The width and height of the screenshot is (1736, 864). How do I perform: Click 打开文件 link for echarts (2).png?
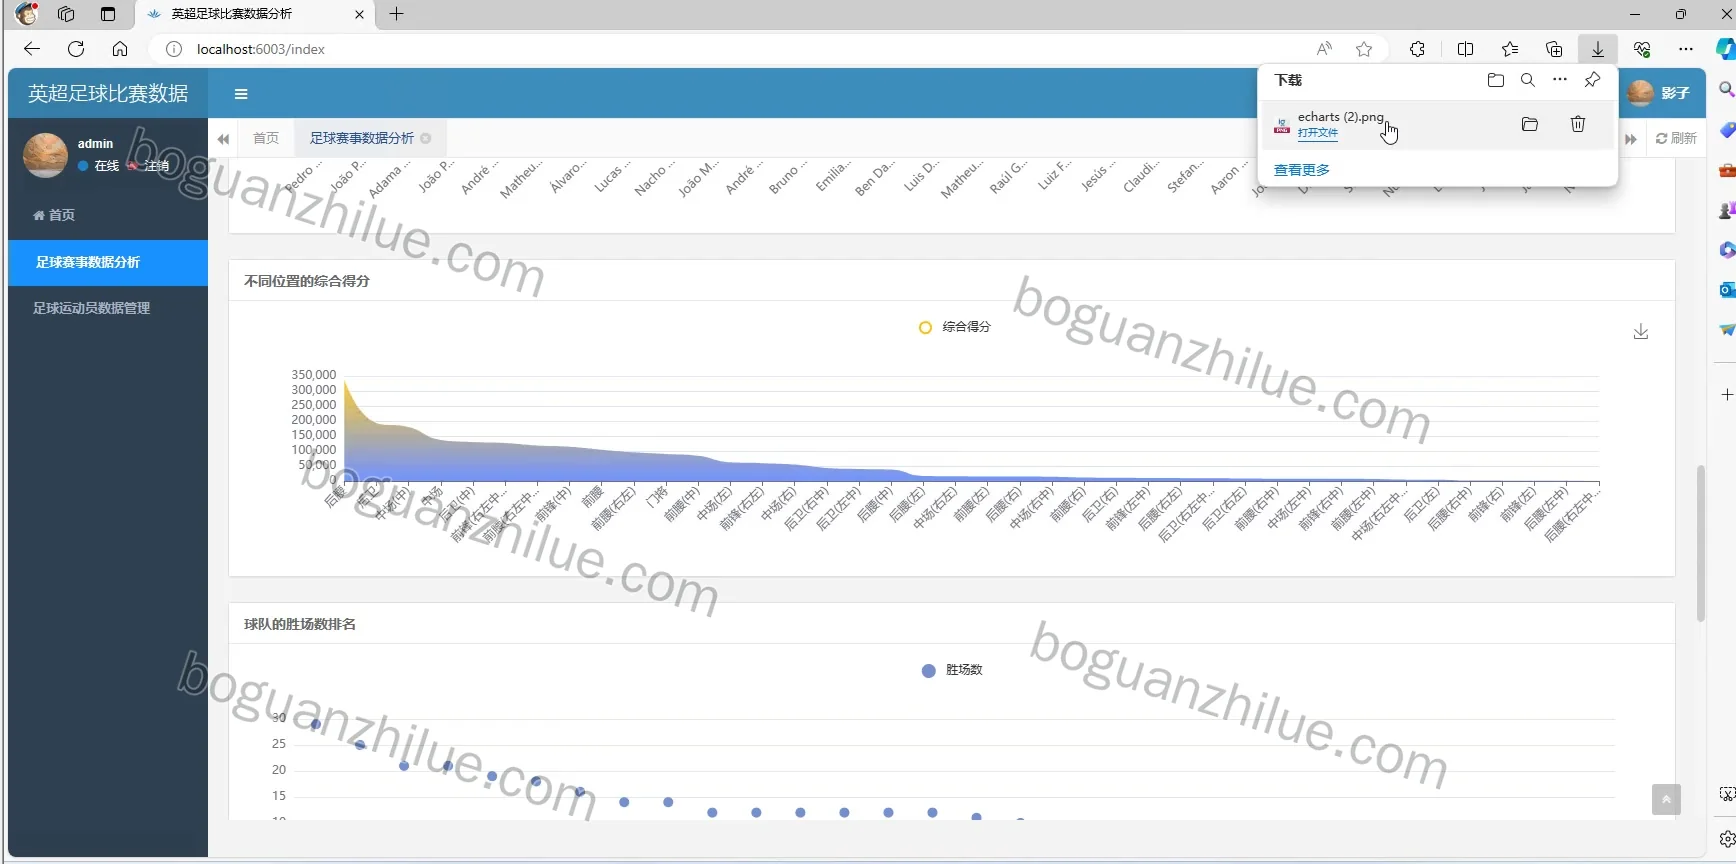1318,133
